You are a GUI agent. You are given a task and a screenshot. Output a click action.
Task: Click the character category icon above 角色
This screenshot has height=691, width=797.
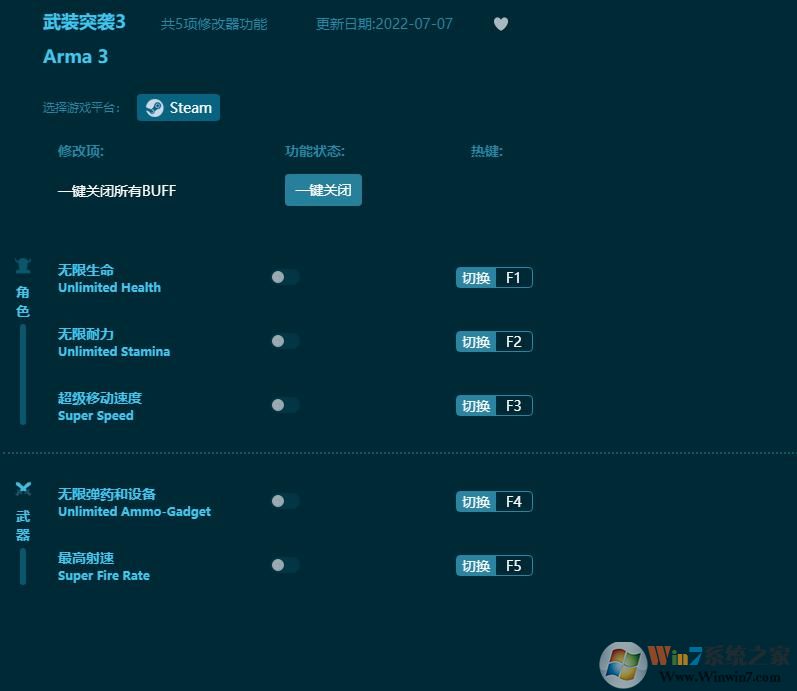[x=23, y=265]
